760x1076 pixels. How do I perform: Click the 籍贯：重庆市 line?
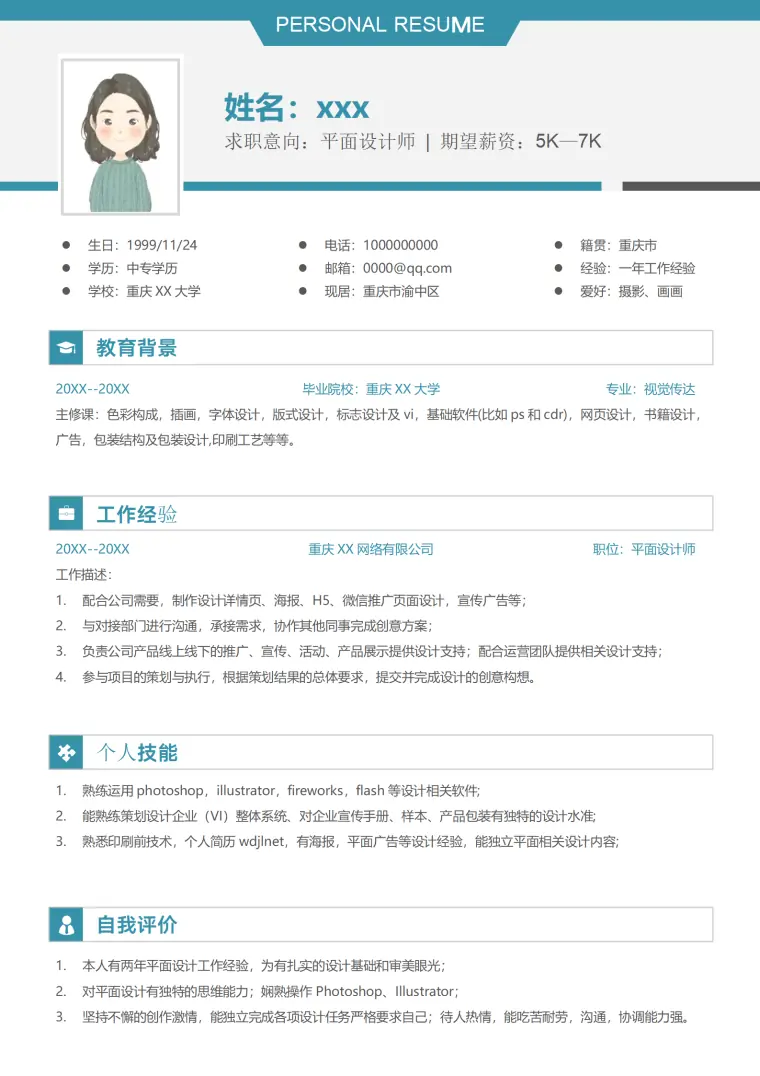tap(618, 245)
